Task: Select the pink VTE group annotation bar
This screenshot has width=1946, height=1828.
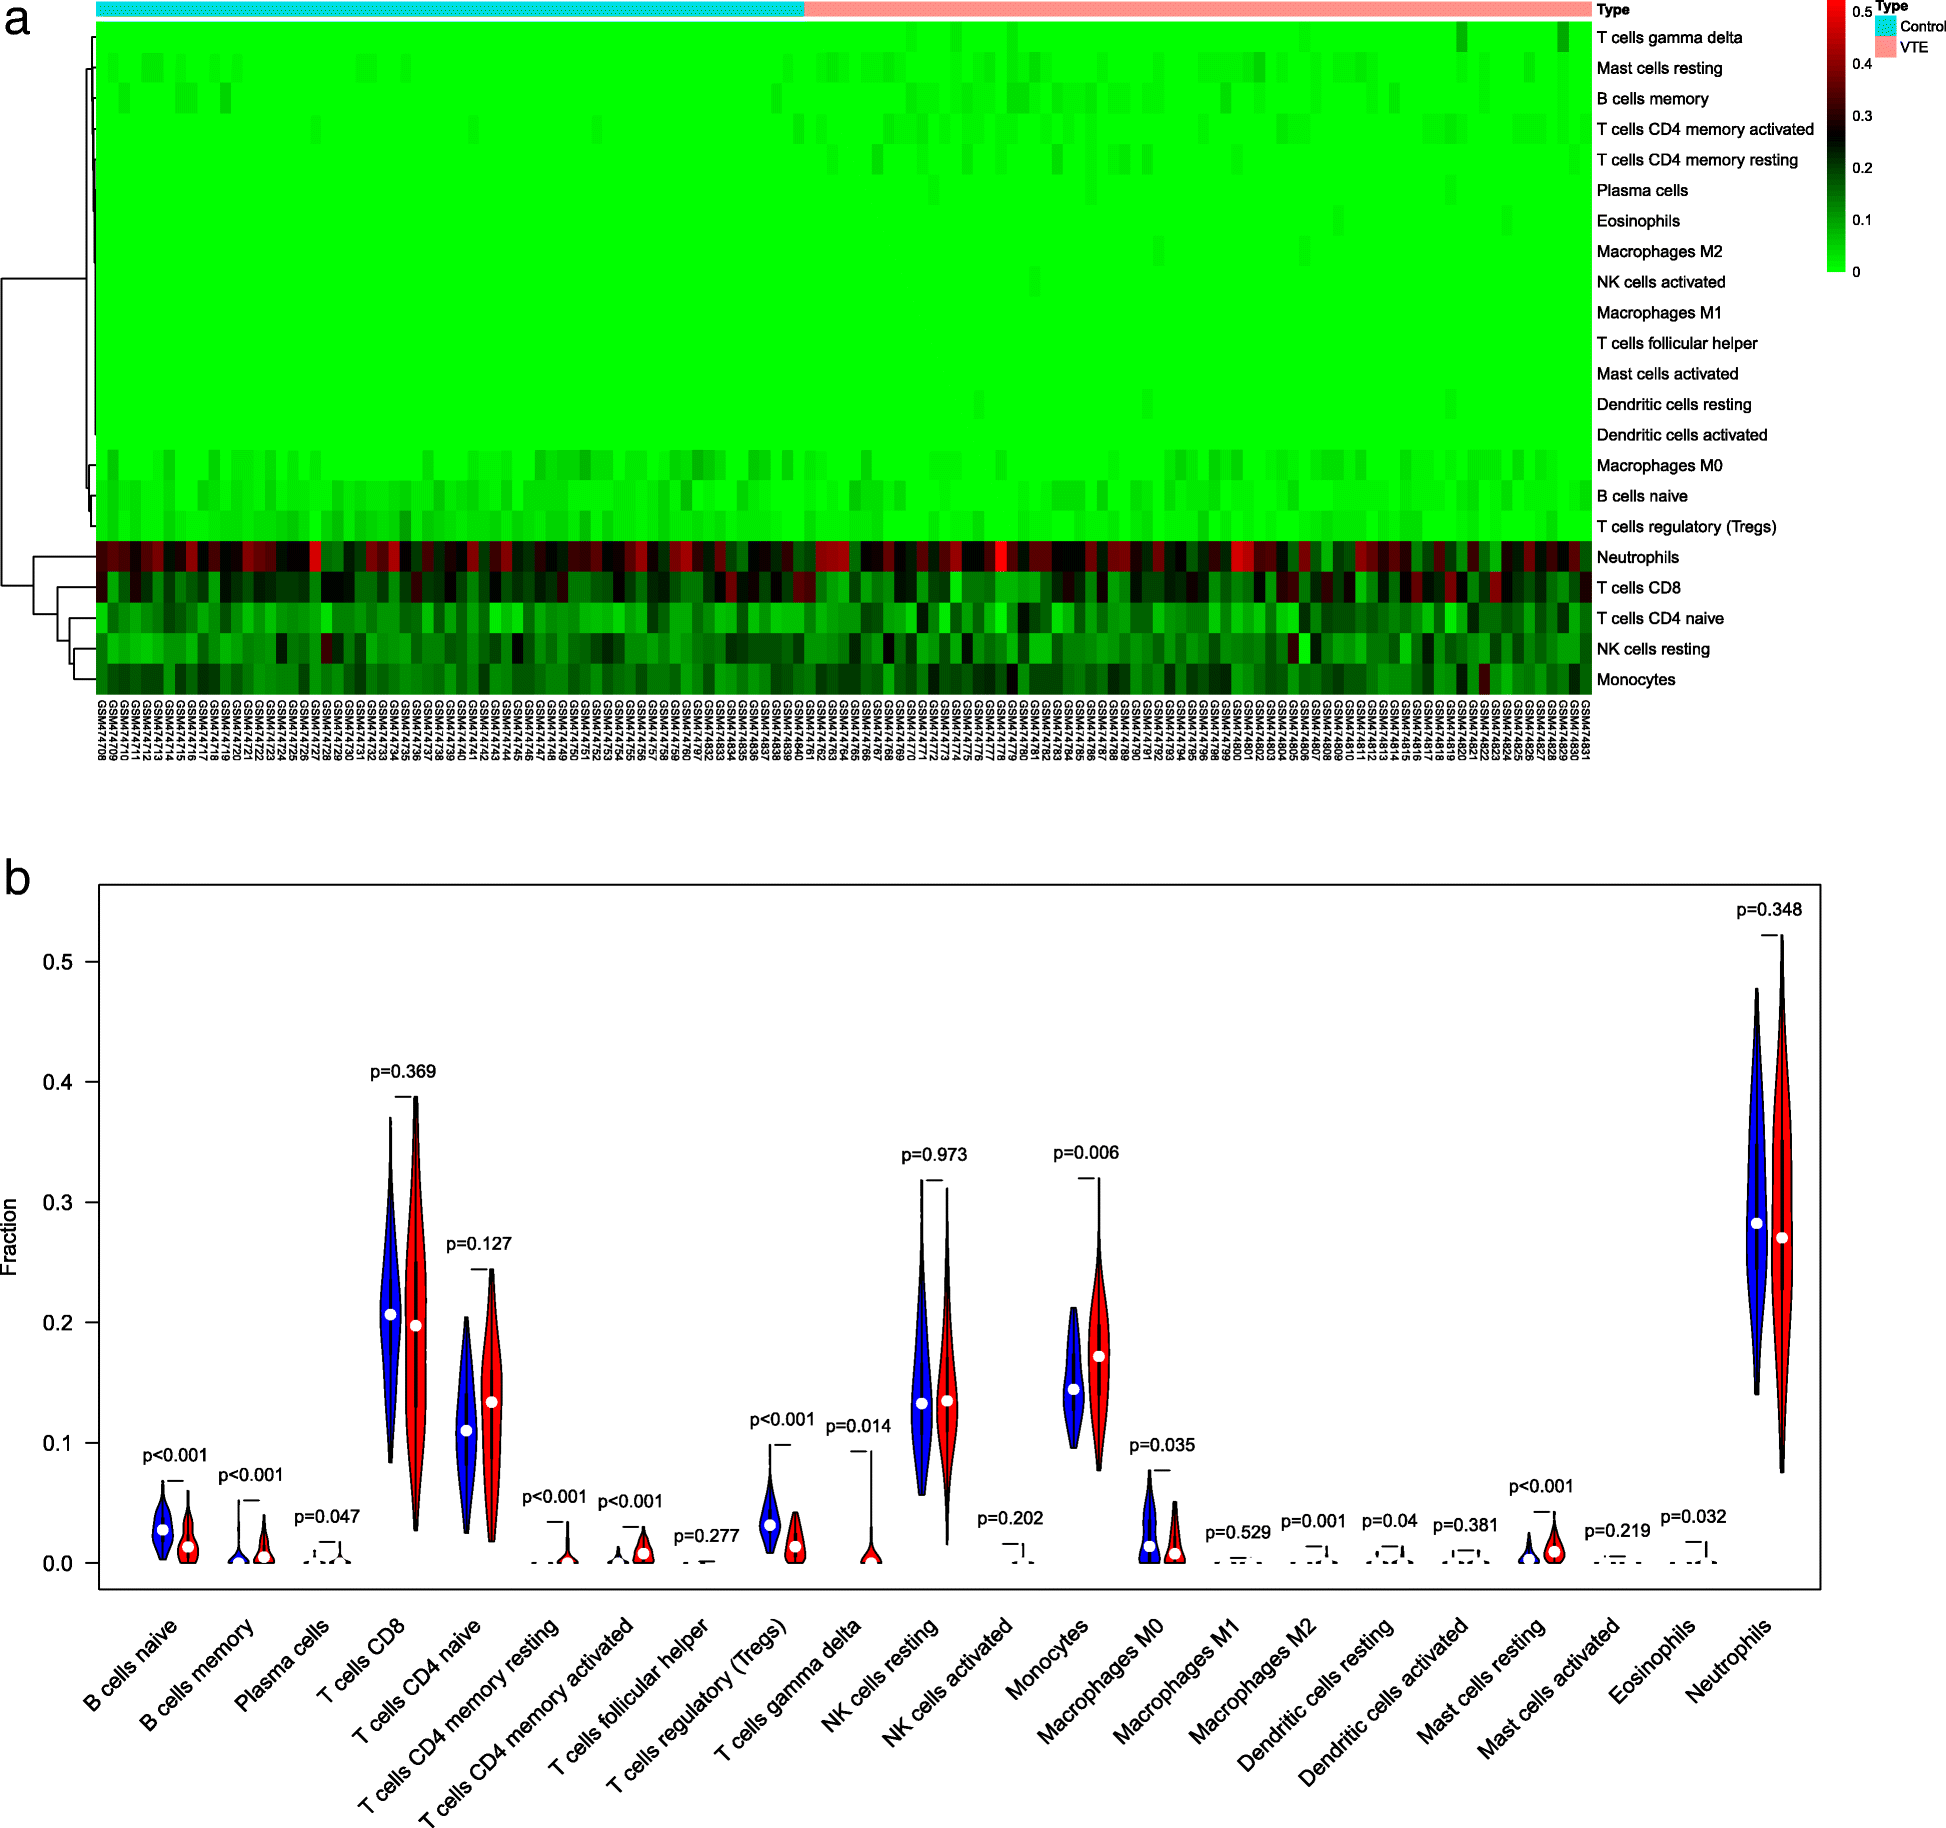Action: (1198, 9)
